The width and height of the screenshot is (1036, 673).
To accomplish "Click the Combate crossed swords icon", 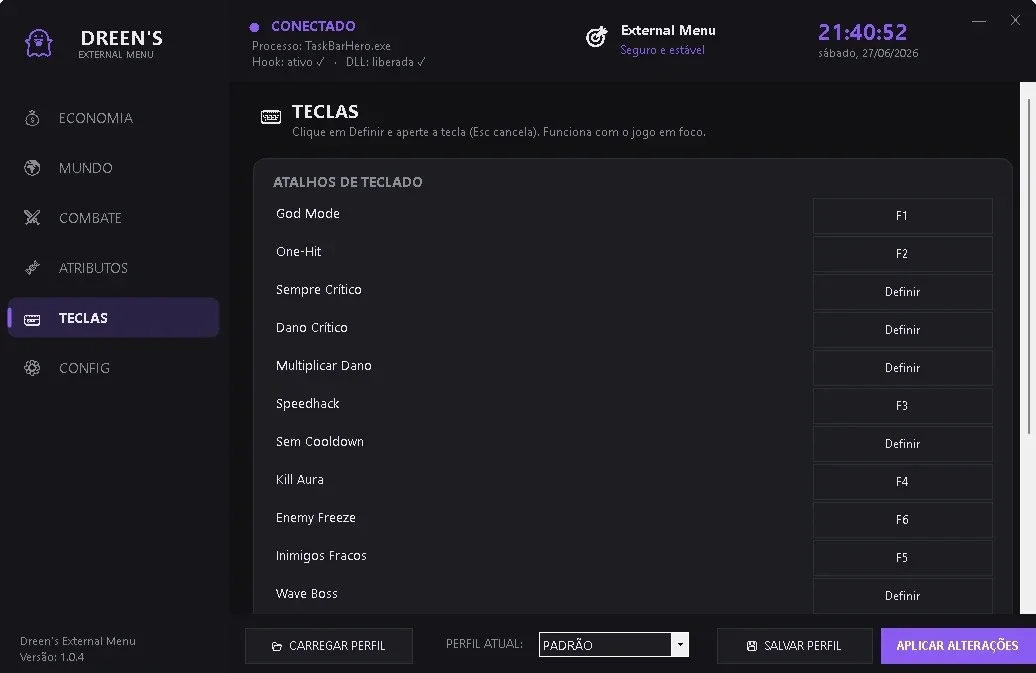I will [x=32, y=217].
